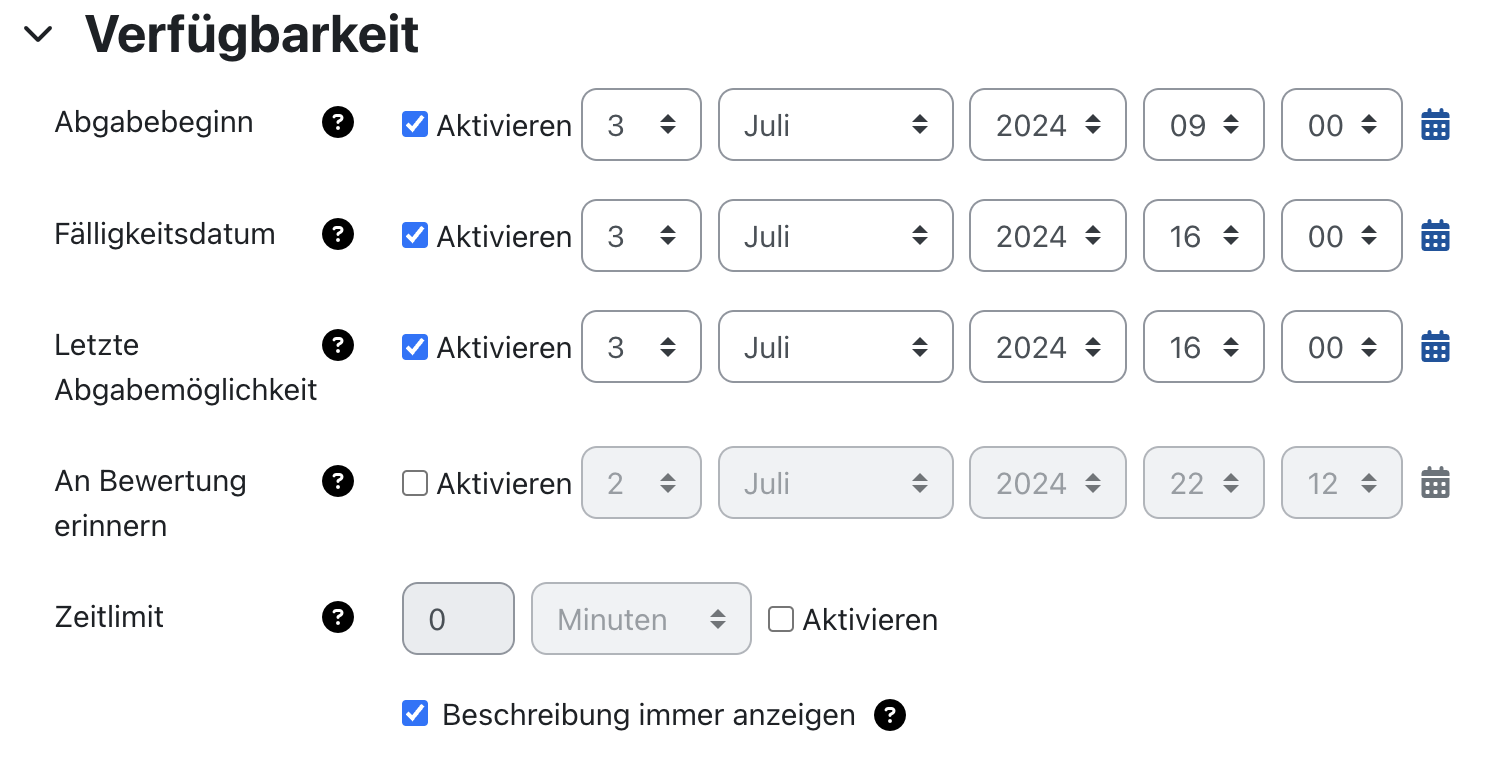Open the Juli month dropdown for Fälligkeitsdatum

pyautogui.click(x=835, y=235)
